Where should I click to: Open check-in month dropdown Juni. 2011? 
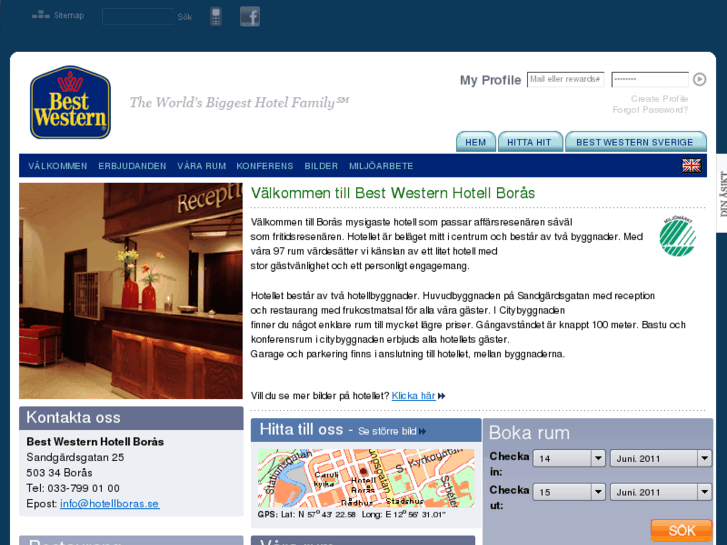(x=661, y=458)
